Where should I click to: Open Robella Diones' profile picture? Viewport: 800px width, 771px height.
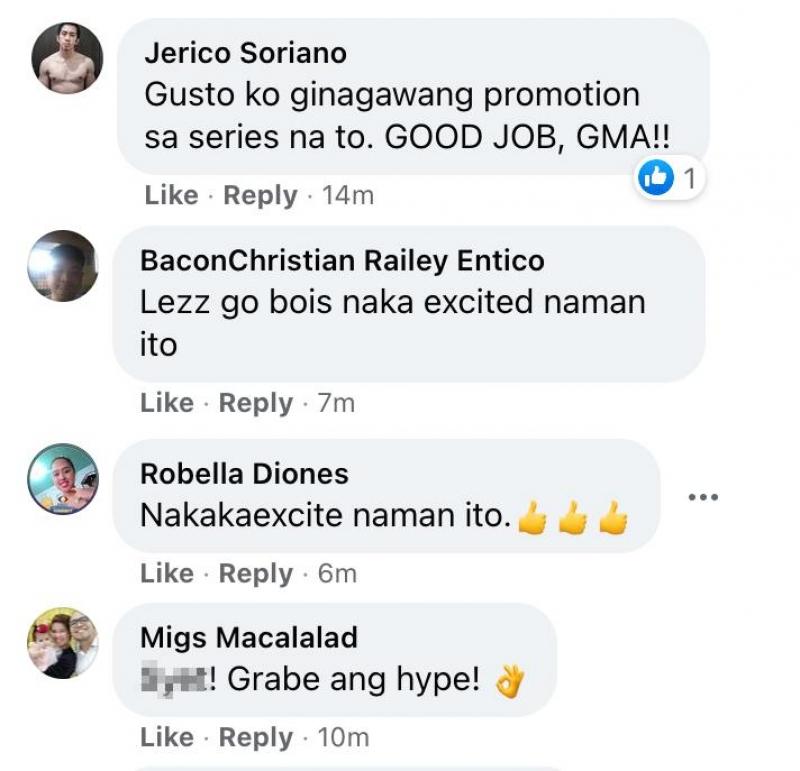[63, 479]
